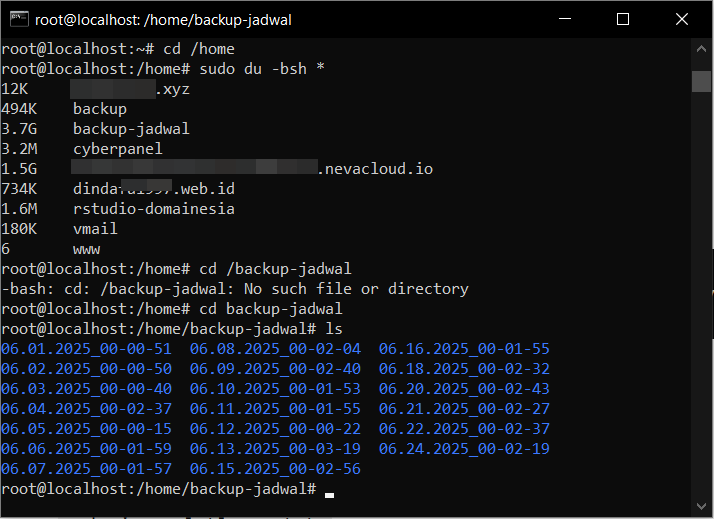The image size is (714, 519).
Task: Click folder 06.05.2025_00-00-15
Action: pyautogui.click(x=87, y=429)
